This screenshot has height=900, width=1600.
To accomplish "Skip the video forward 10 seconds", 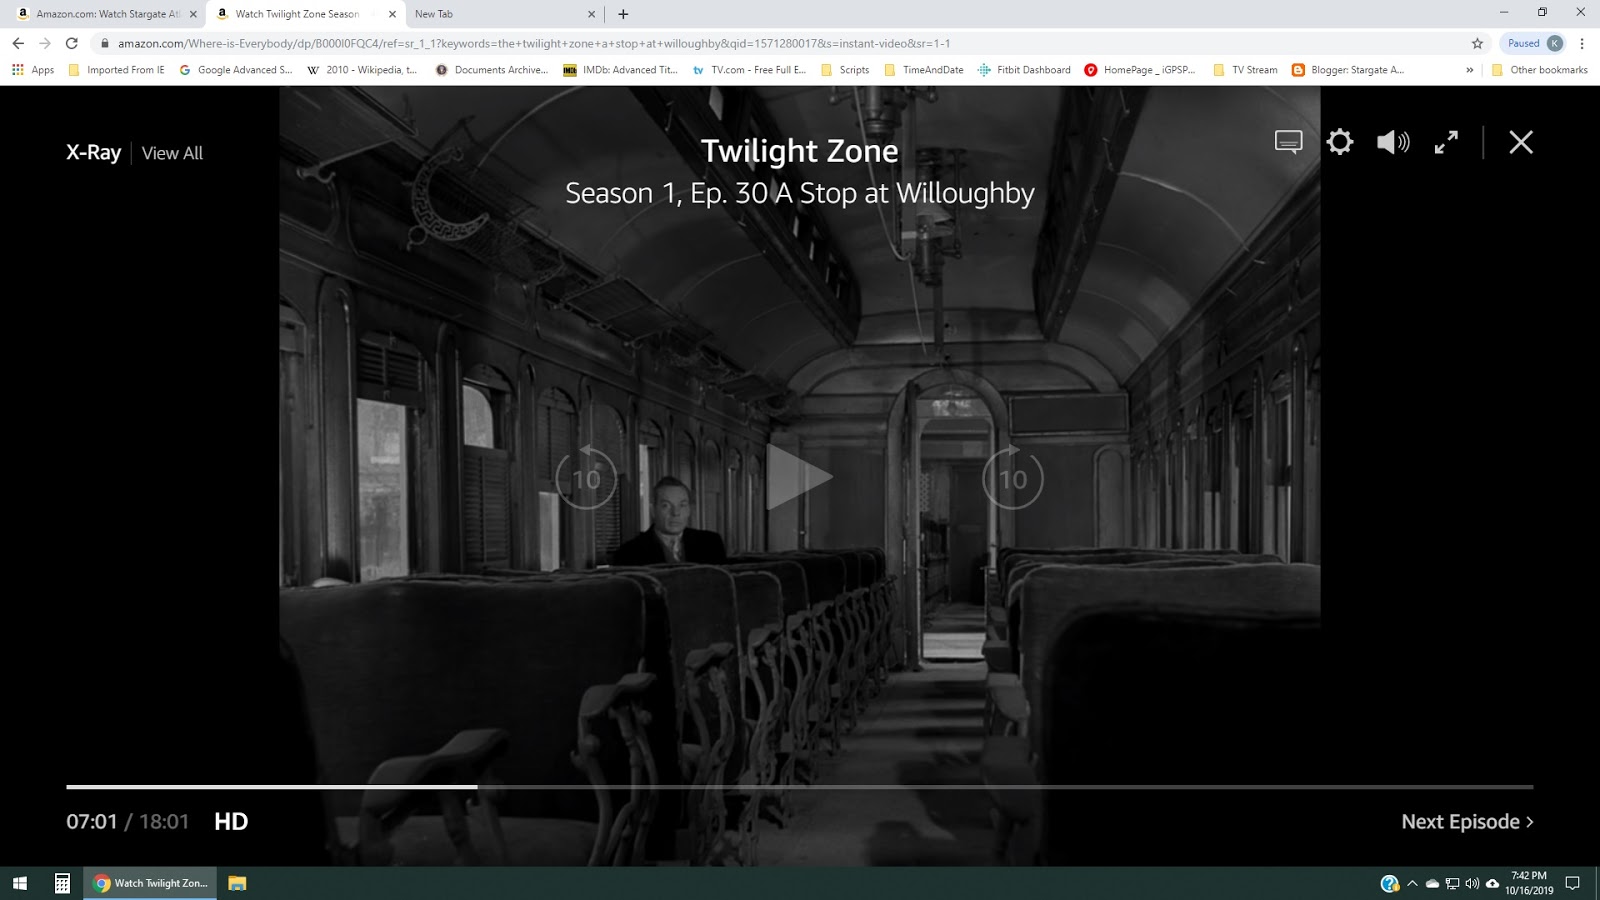I will click(x=1013, y=478).
